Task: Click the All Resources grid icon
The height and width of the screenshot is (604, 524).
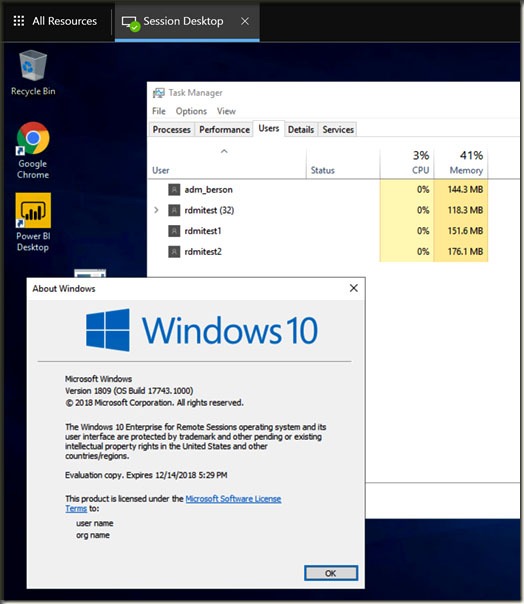Action: pos(18,21)
